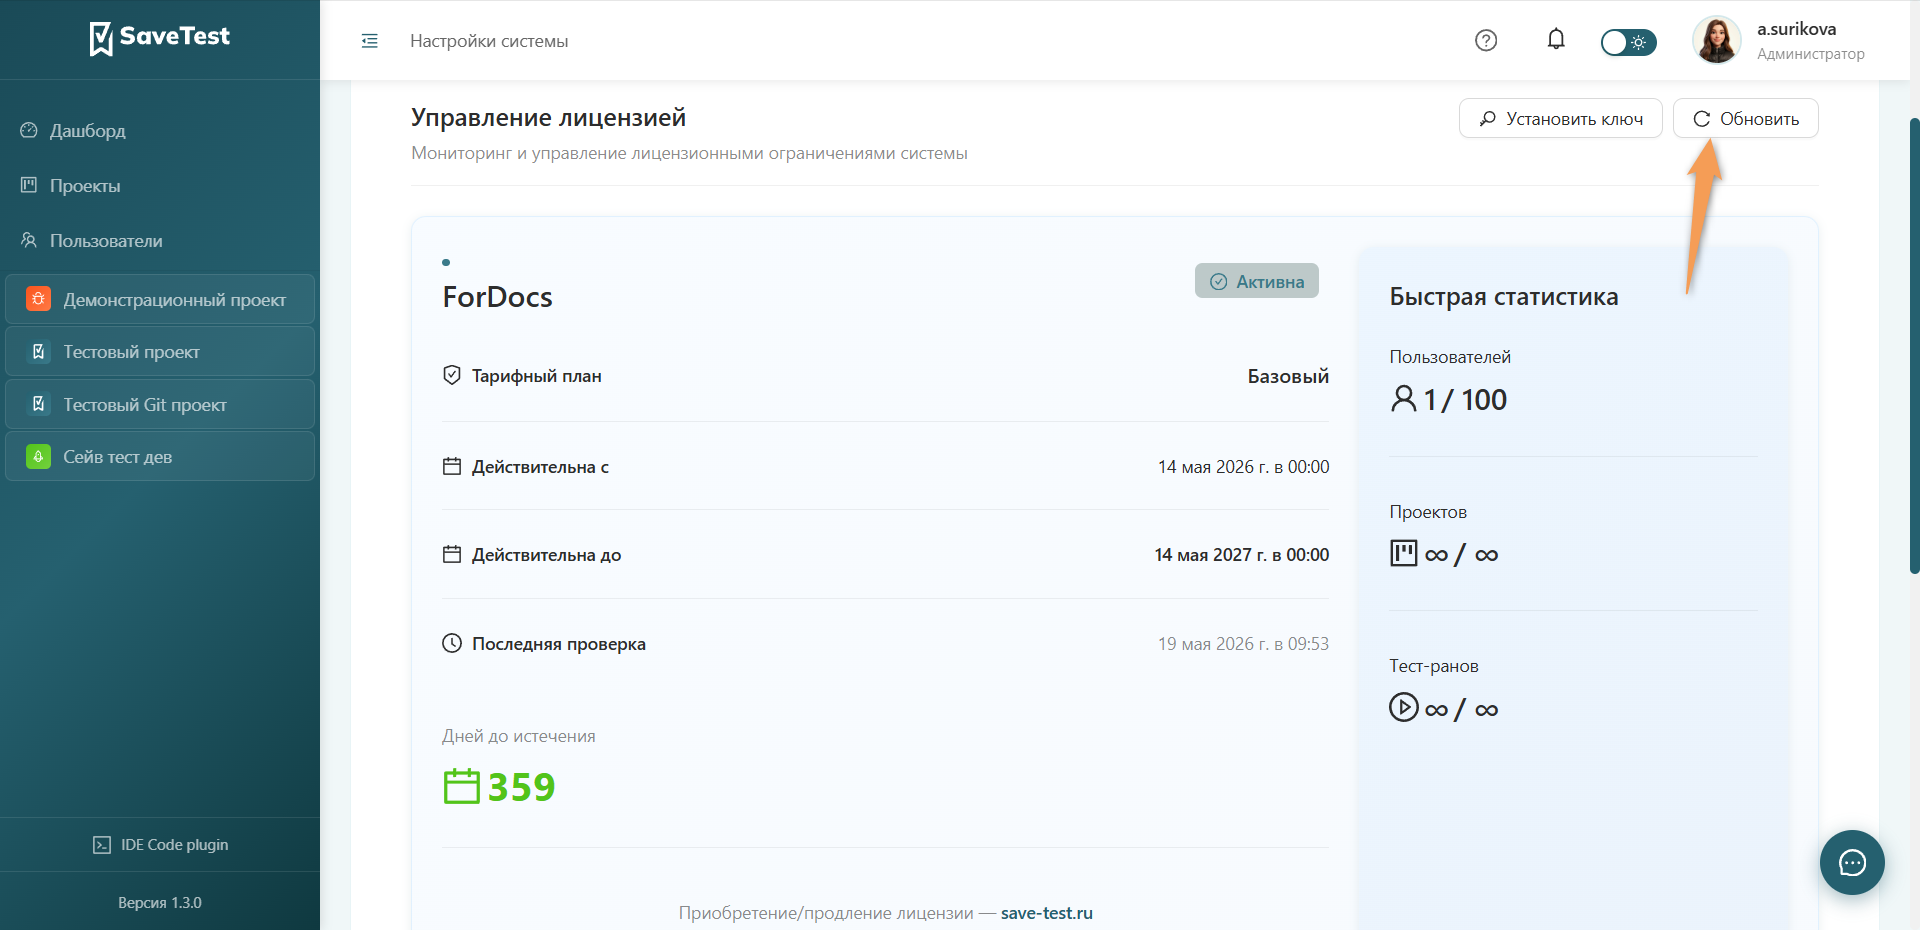Collapse the sidebar with the menu icon
Screen dimensions: 1920x930
click(x=369, y=41)
